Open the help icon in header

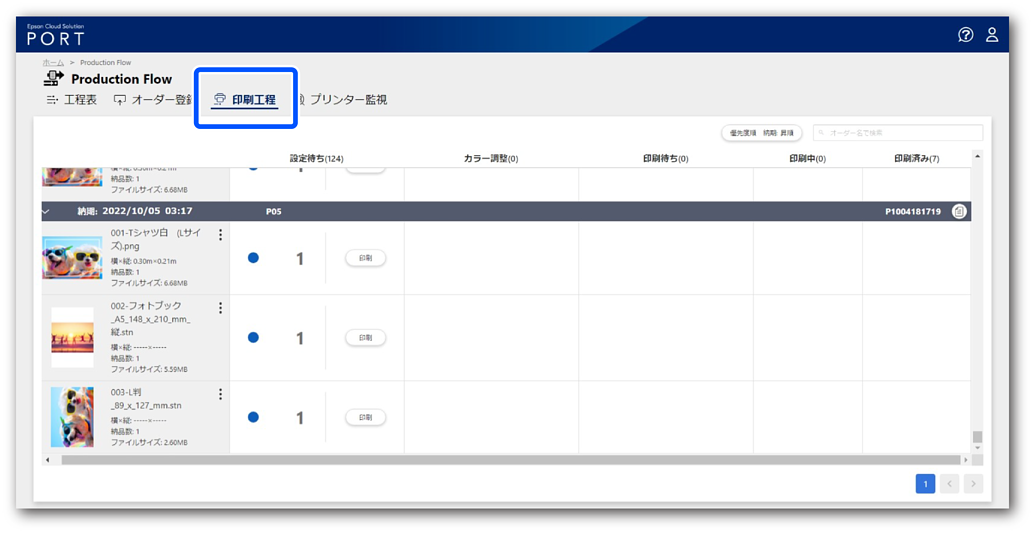coord(965,35)
